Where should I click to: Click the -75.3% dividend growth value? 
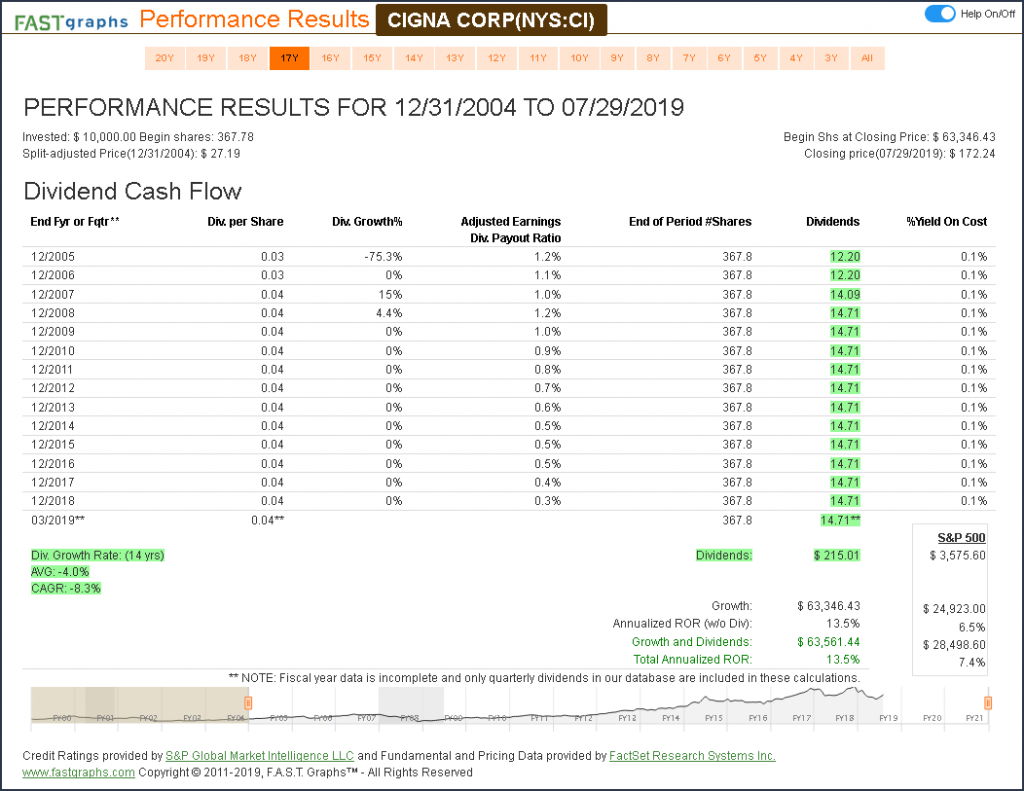click(x=383, y=257)
